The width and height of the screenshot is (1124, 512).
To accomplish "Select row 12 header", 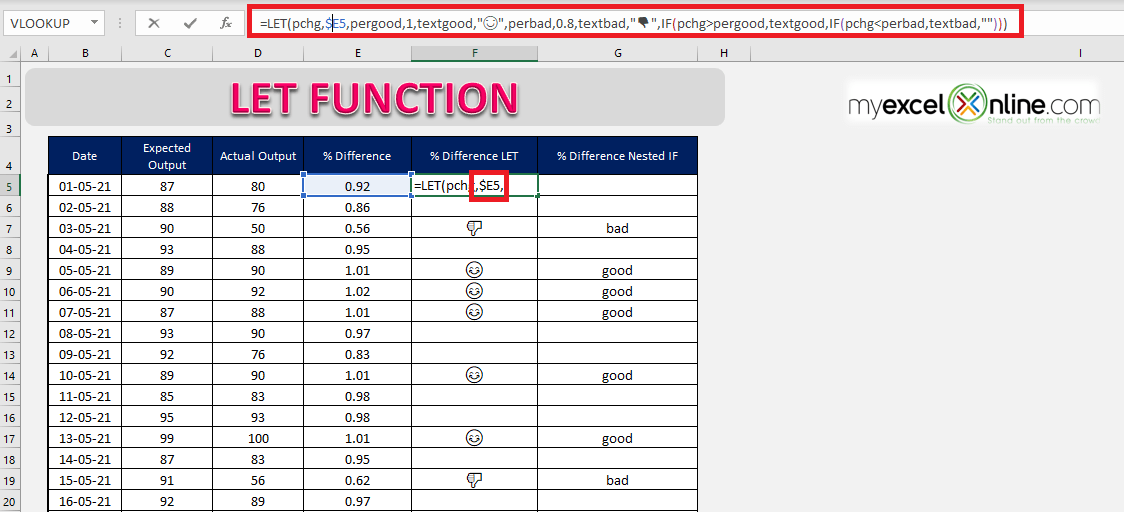I will (11, 333).
